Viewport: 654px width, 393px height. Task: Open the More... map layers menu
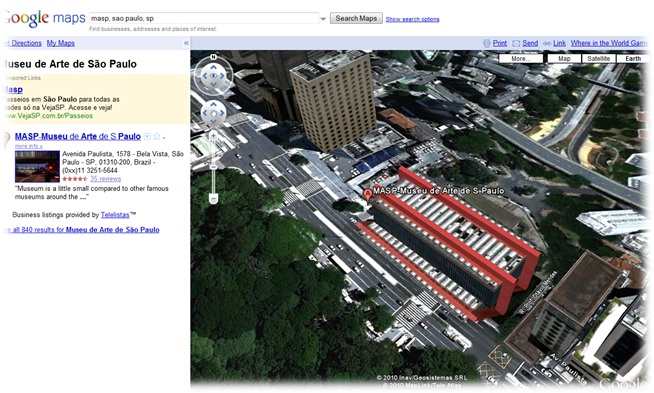pos(521,58)
